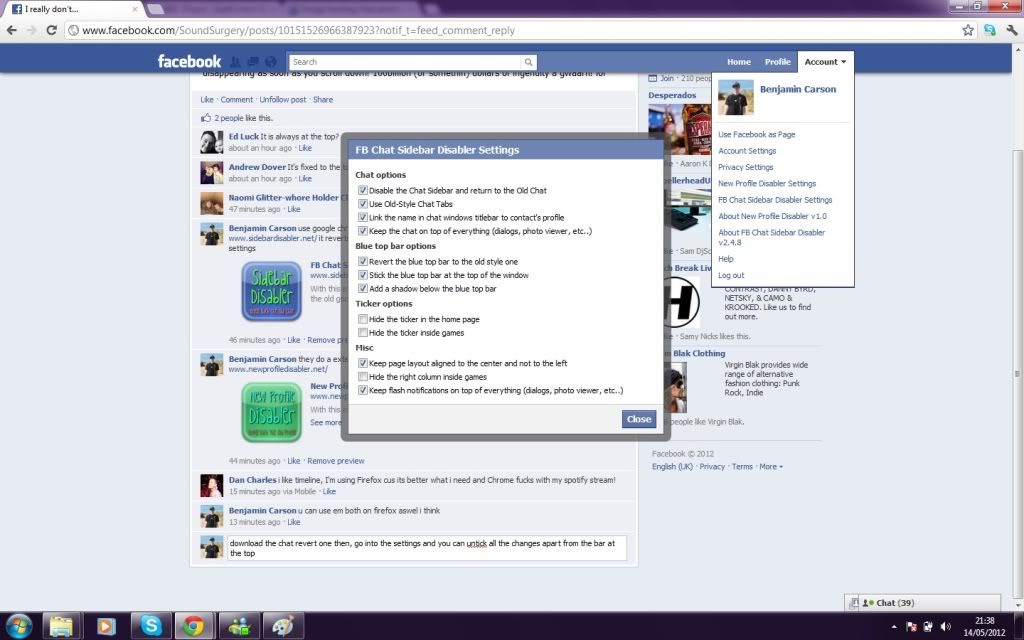Click the search magnifier icon
This screenshot has height=640, width=1024.
[x=529, y=62]
